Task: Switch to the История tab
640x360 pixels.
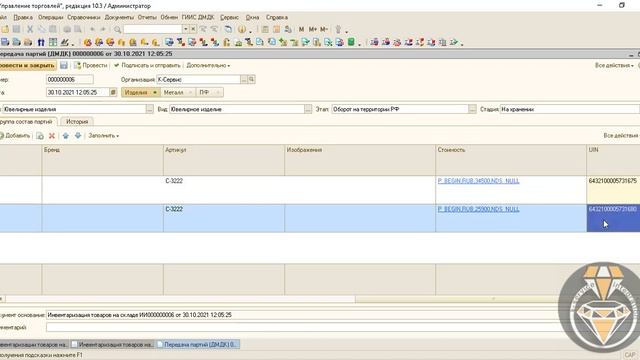Action: 77,122
